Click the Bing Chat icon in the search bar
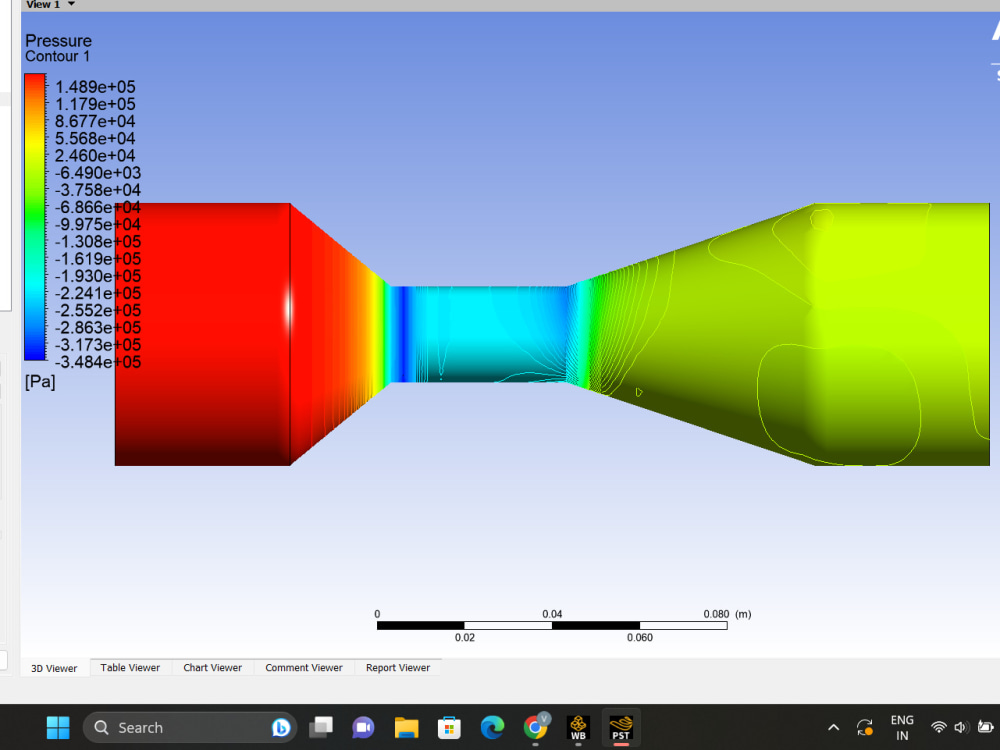 281,727
